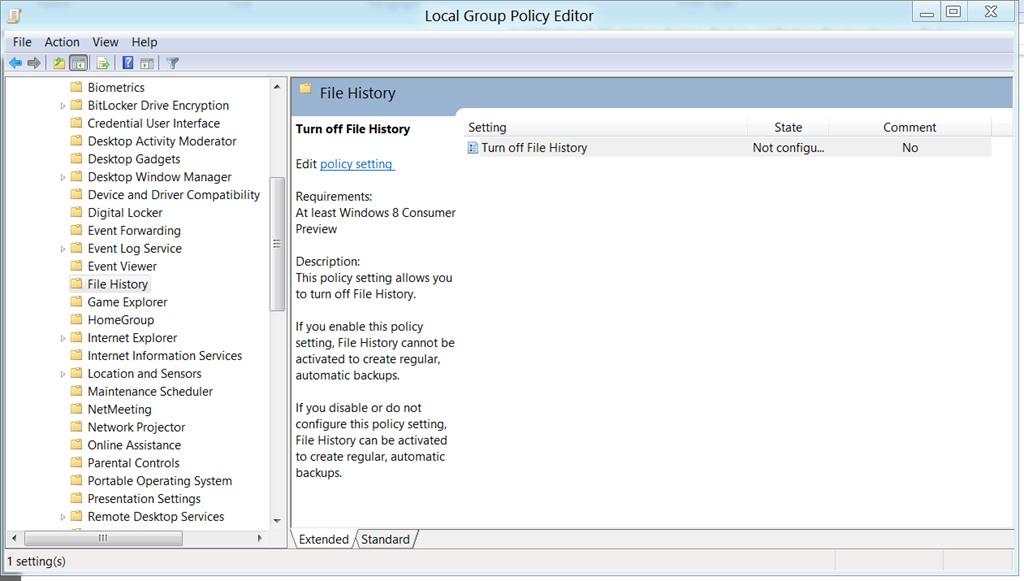1024x581 pixels.
Task: Select Desktop Activity Moderator folder
Action: pos(162,141)
